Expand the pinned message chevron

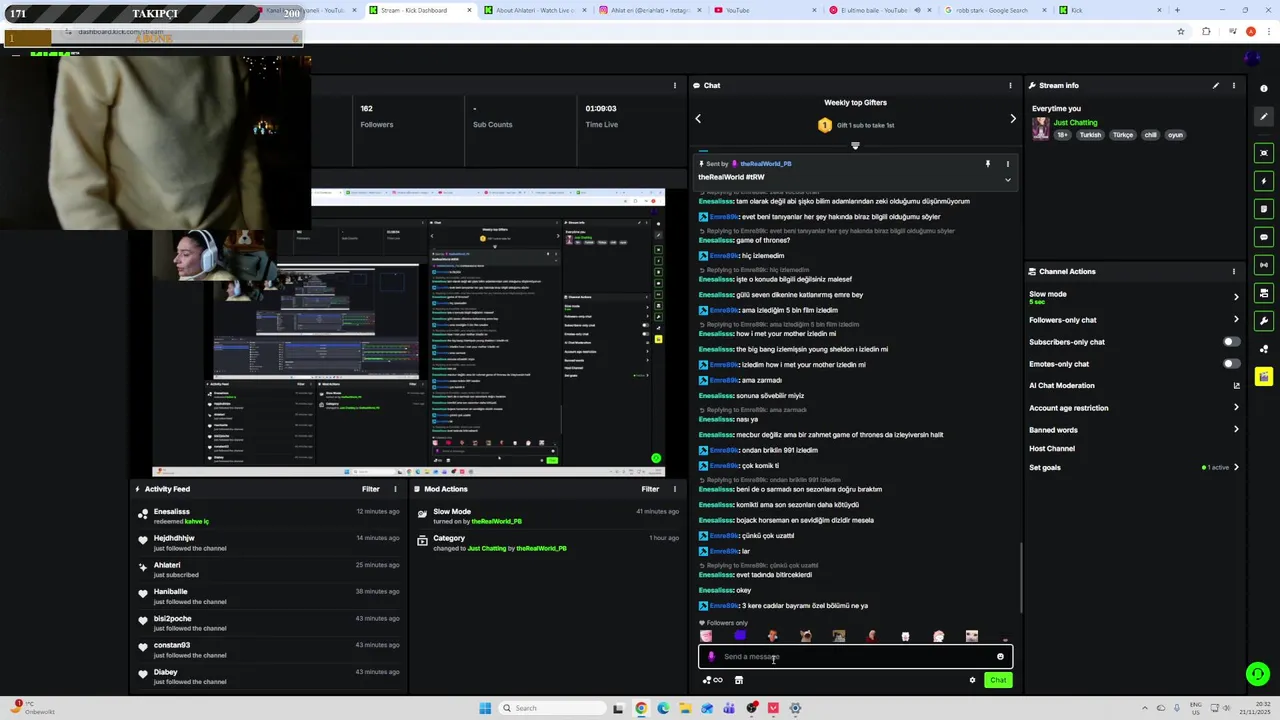coord(1007,180)
